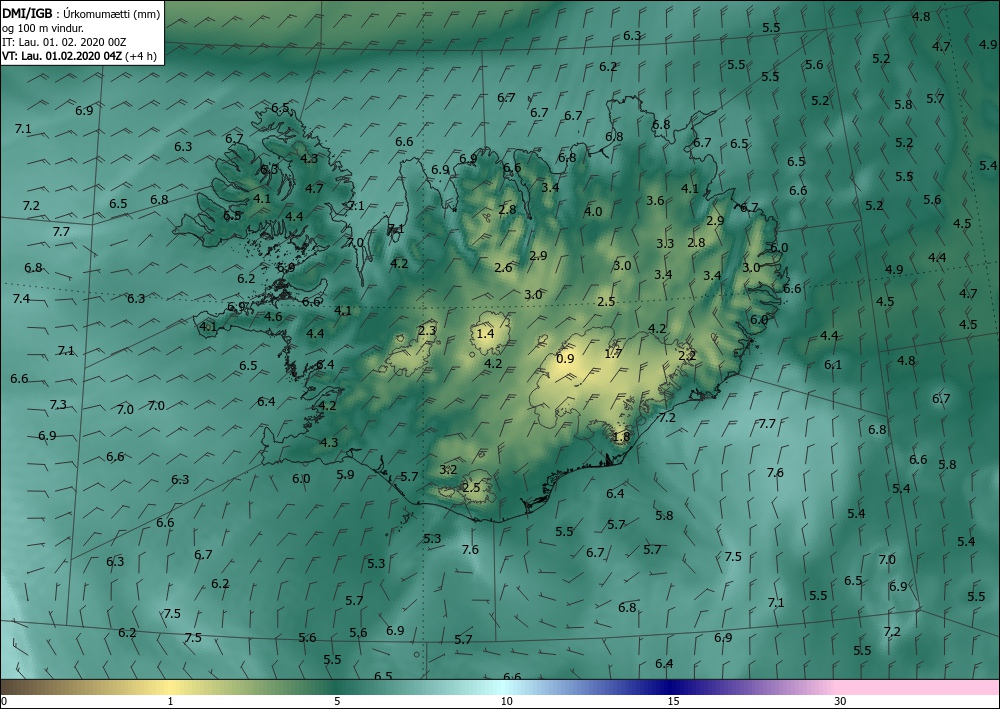
Task: Click the 7.4 value at the west edge
Action: pyautogui.click(x=21, y=298)
